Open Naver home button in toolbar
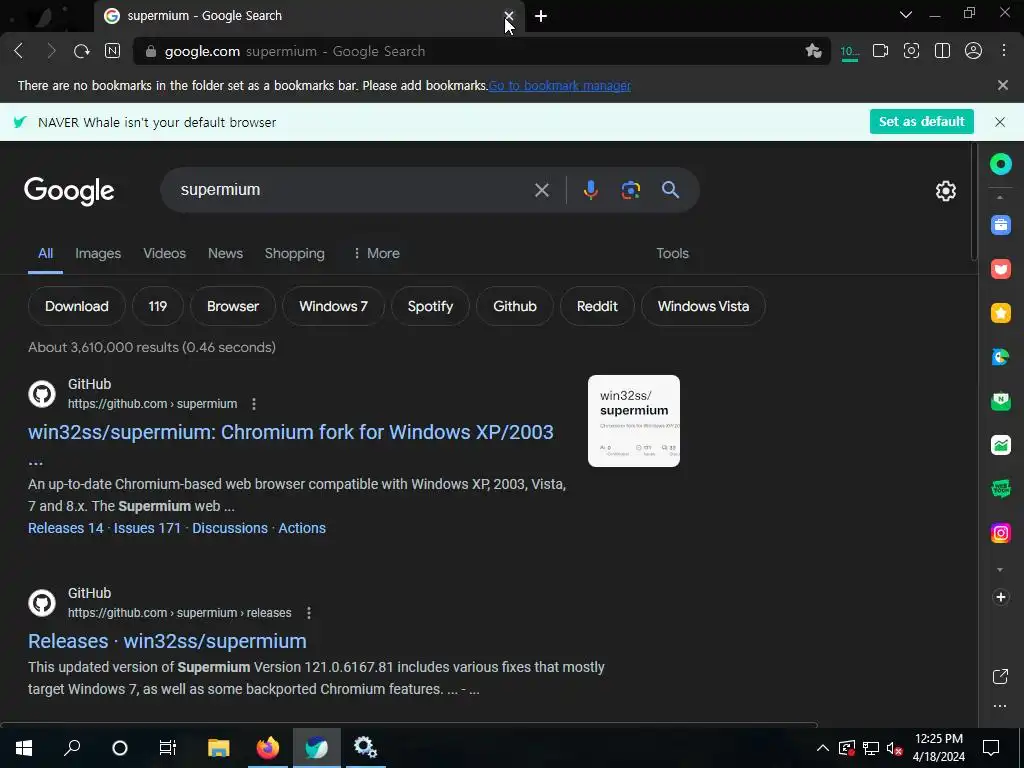 [112, 51]
